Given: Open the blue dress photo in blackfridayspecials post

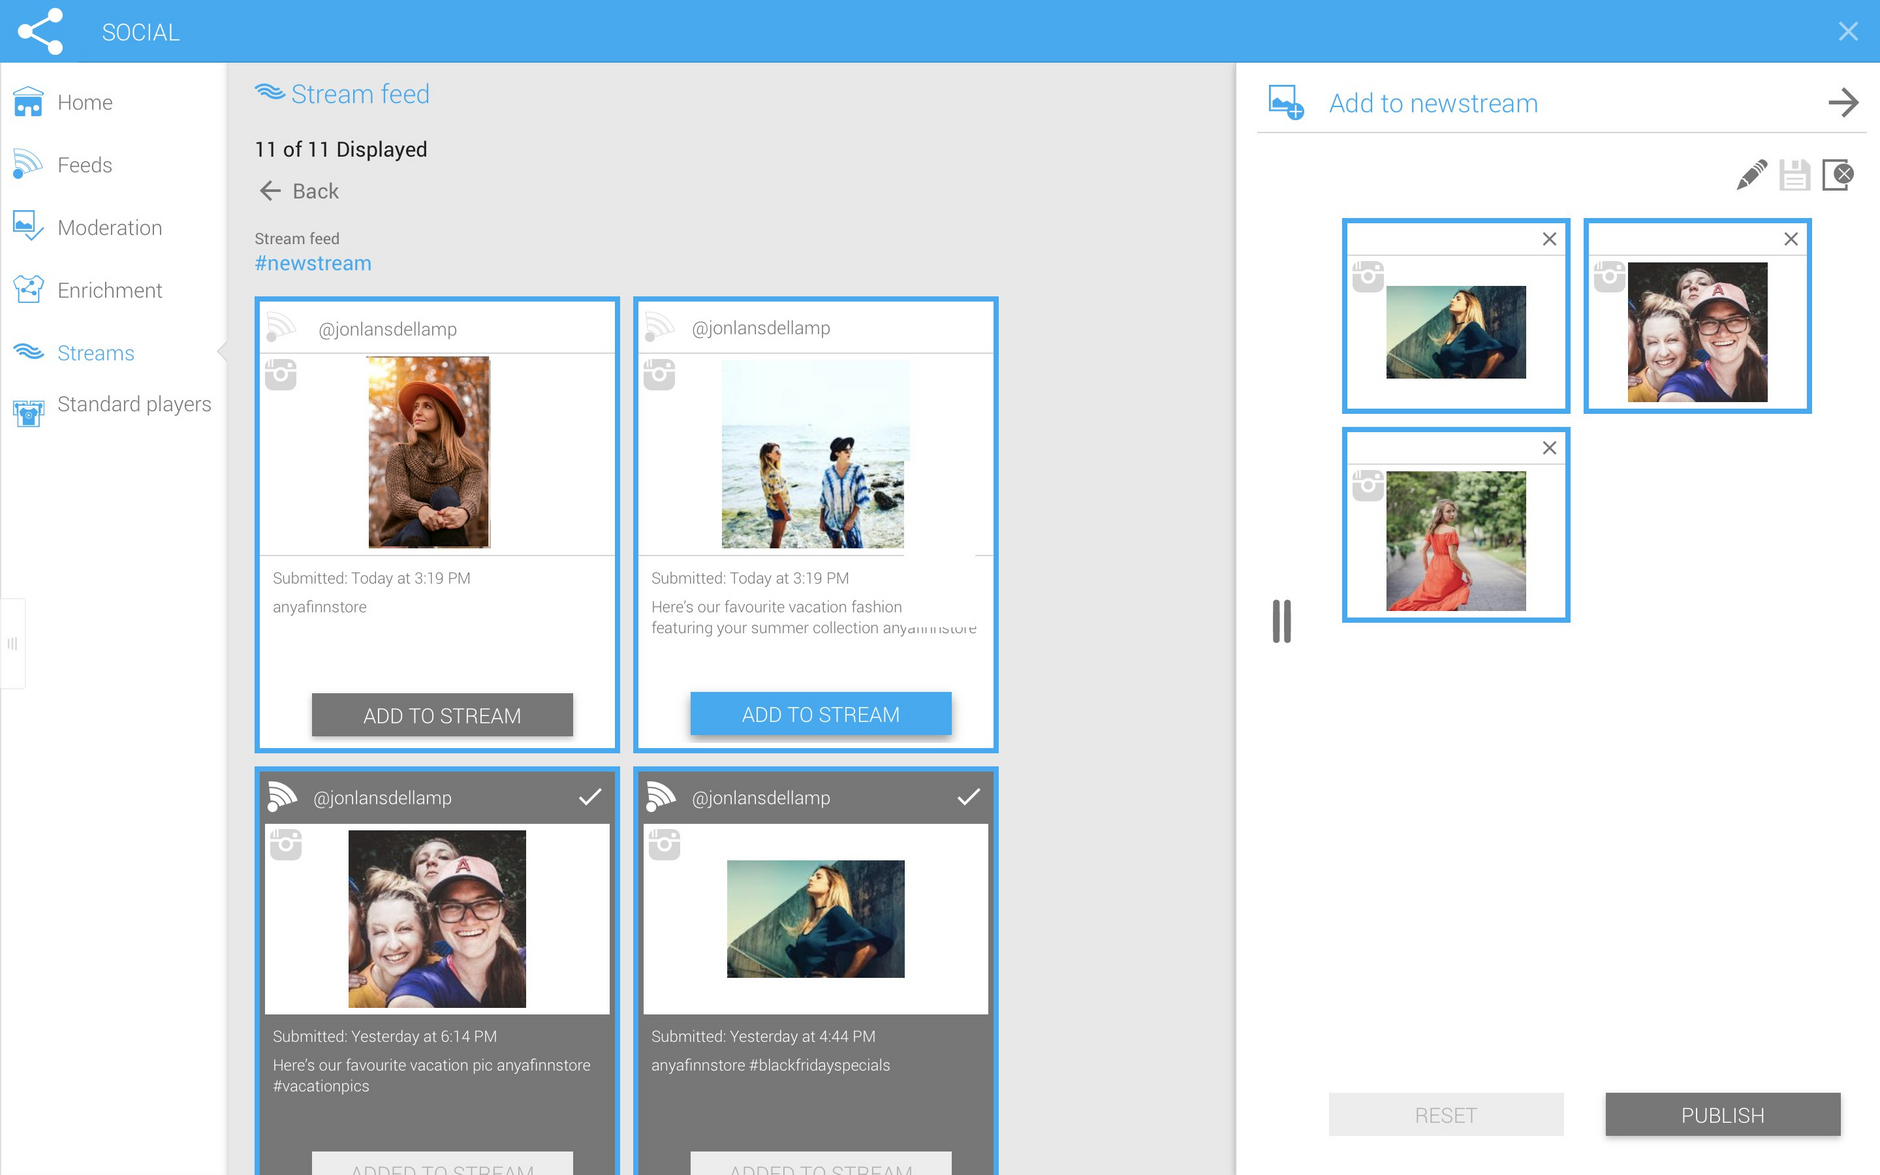Looking at the screenshot, I should click(816, 919).
